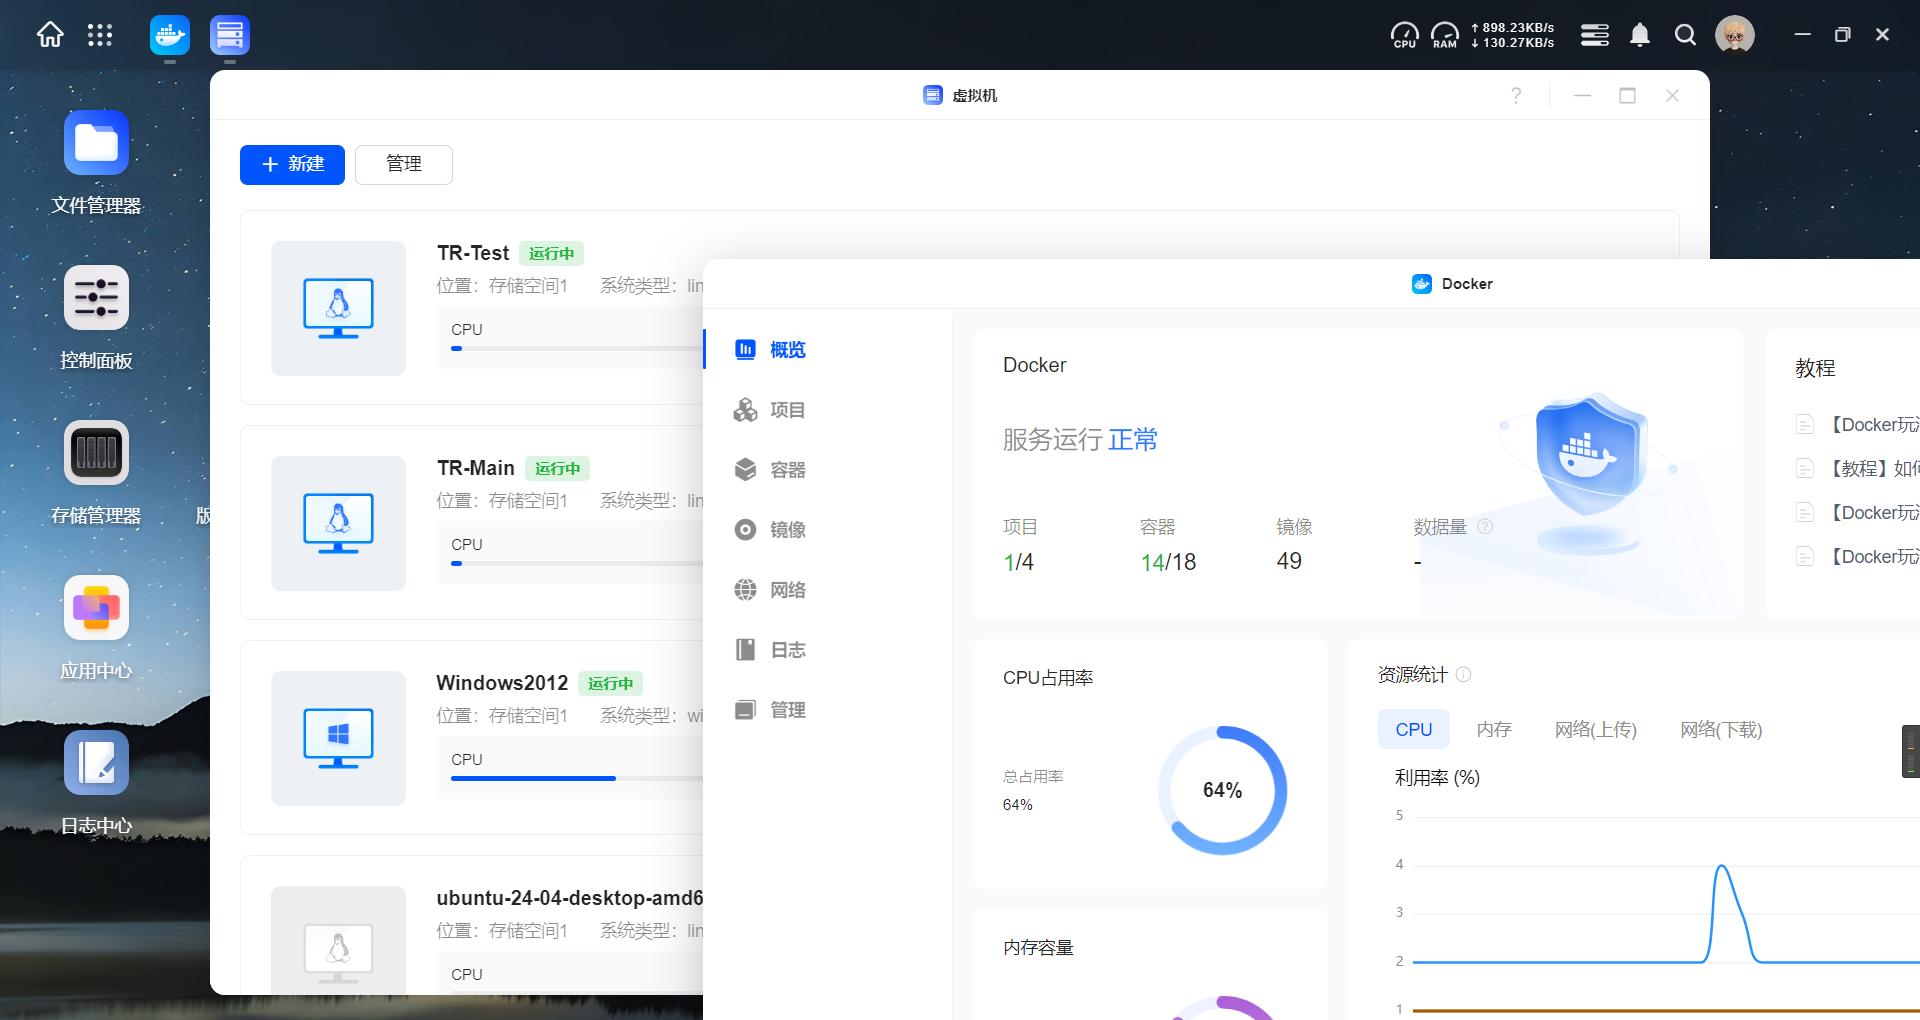The width and height of the screenshot is (1920, 1020).
Task: Select the 网络(上传) tab
Action: click(1596, 729)
